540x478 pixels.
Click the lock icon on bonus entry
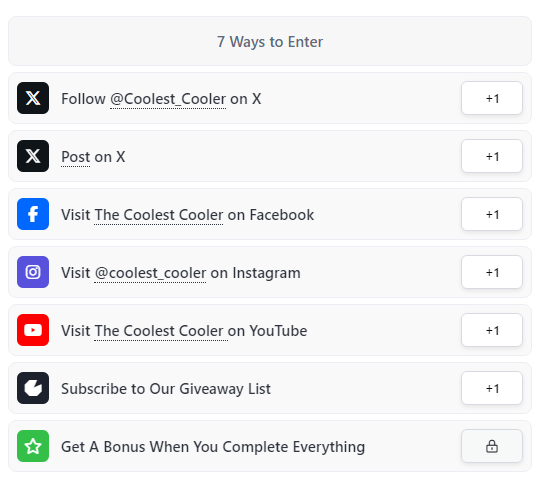pos(492,446)
